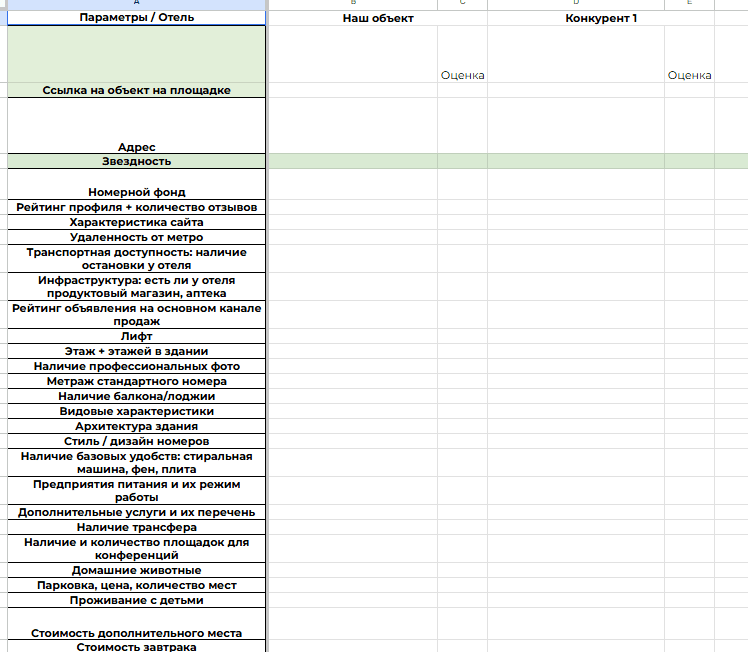Select the 'Ссылка на объект на площадке' cell
748x652 pixels.
(x=136, y=90)
